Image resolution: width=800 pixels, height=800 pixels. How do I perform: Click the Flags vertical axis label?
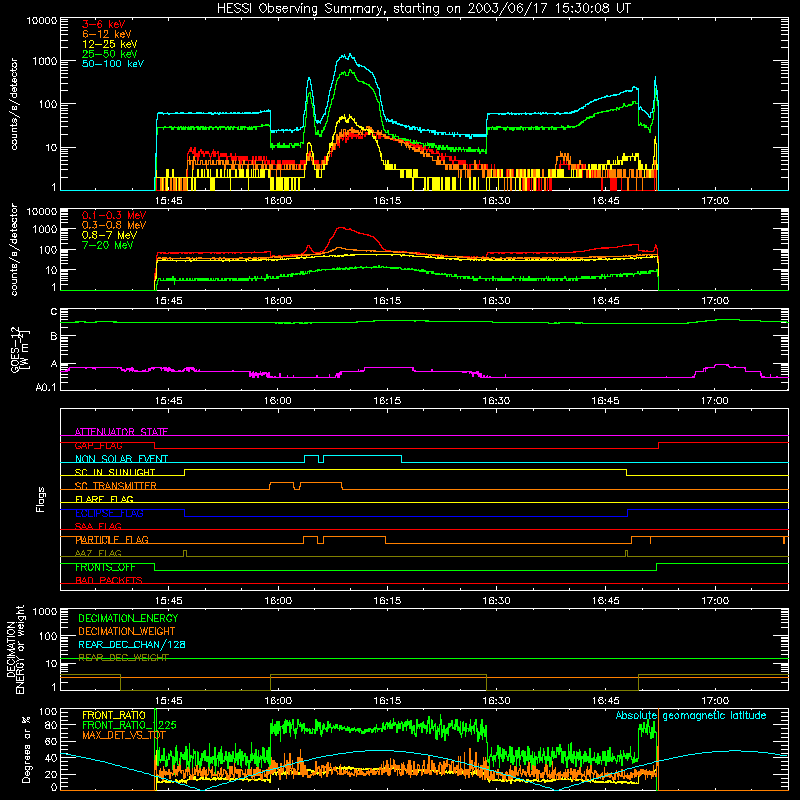click(x=41, y=499)
